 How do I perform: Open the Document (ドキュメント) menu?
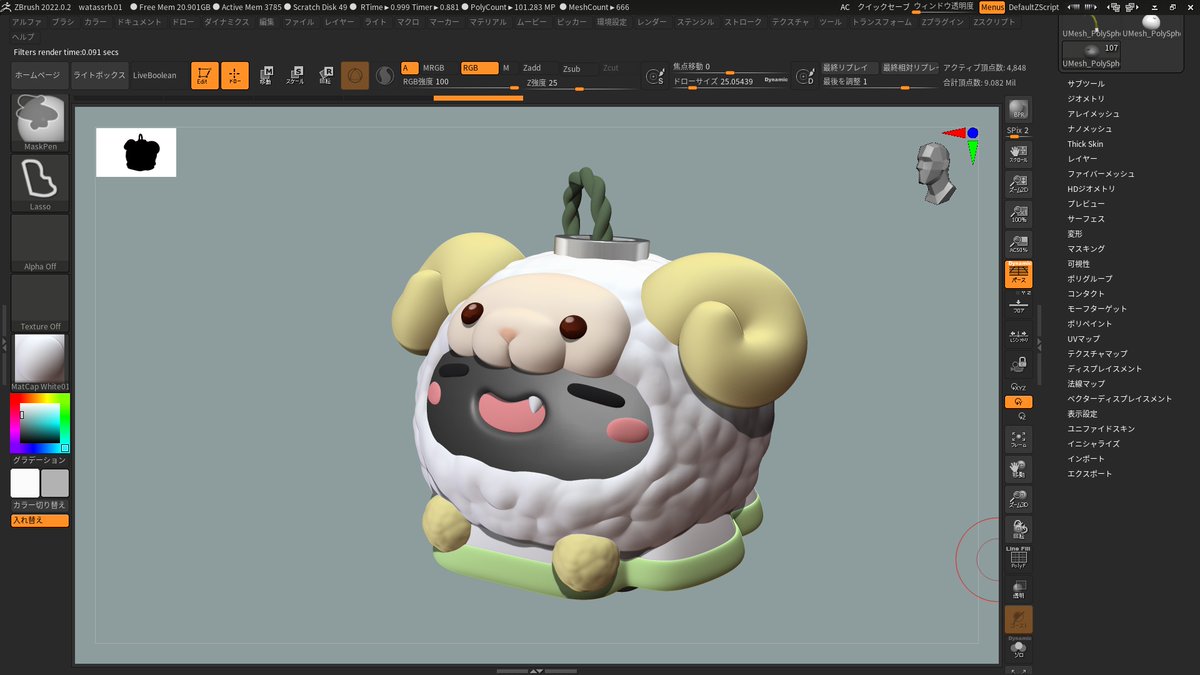(x=139, y=21)
